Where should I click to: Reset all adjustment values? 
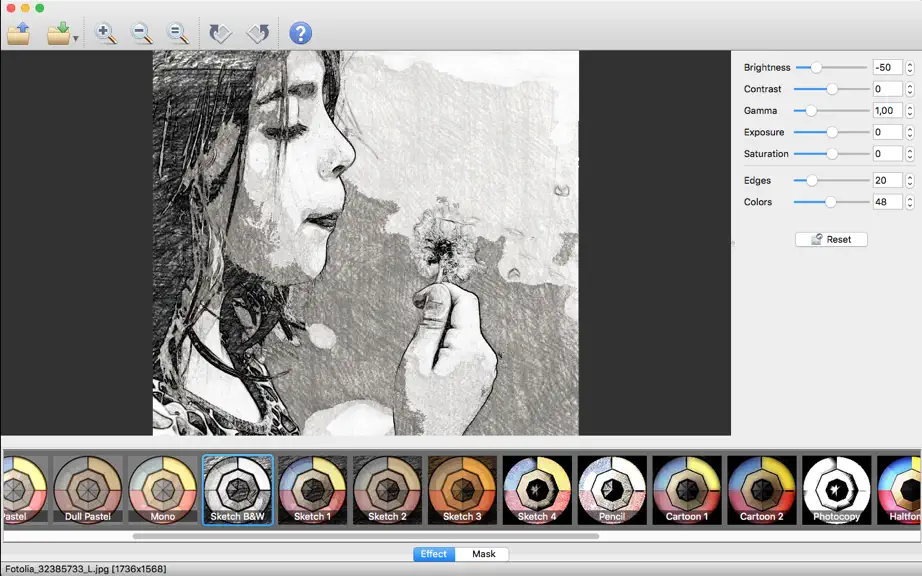pyautogui.click(x=831, y=239)
